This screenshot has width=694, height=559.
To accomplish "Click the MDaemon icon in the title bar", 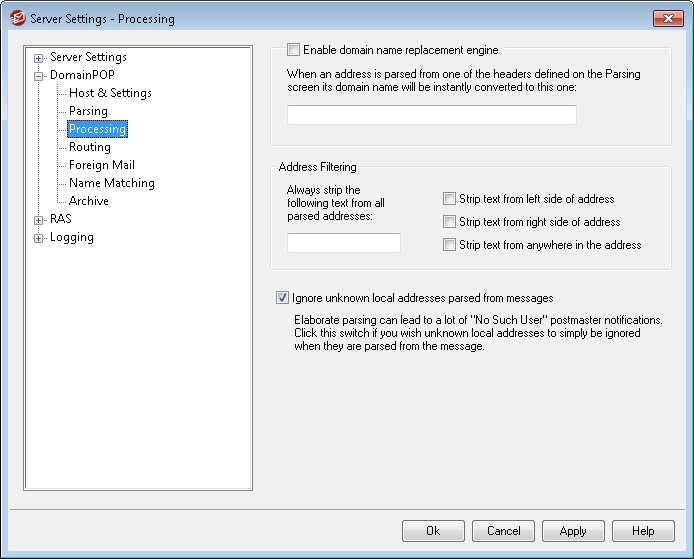I will (x=16, y=18).
